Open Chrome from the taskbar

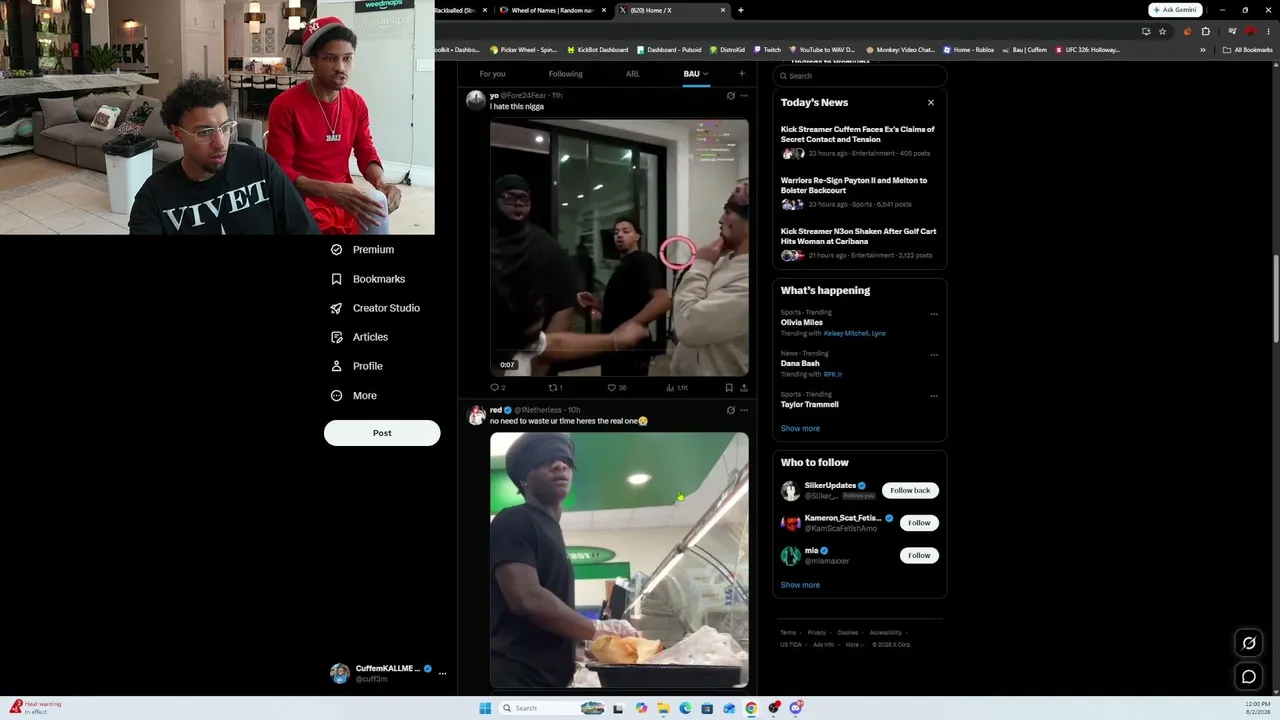751,708
